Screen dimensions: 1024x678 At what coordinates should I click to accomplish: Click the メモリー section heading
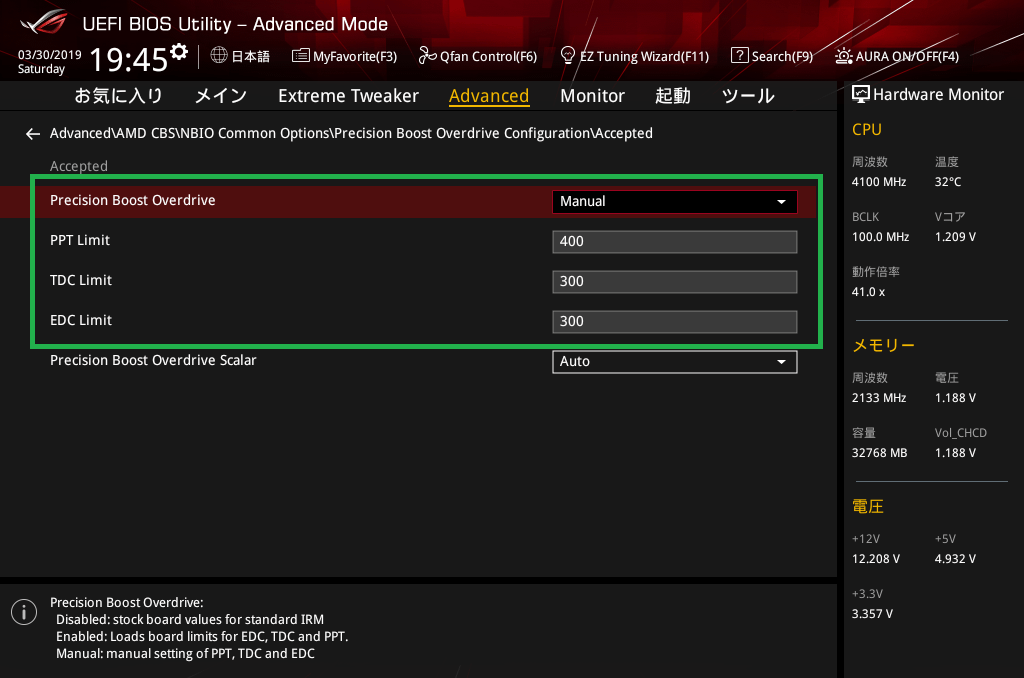(x=884, y=346)
